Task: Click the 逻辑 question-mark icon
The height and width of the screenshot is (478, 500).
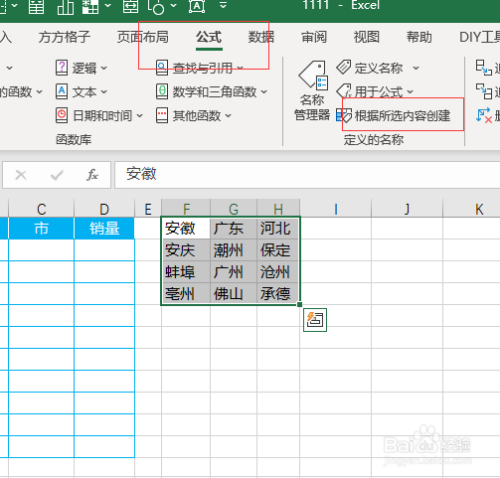Action: 62,68
